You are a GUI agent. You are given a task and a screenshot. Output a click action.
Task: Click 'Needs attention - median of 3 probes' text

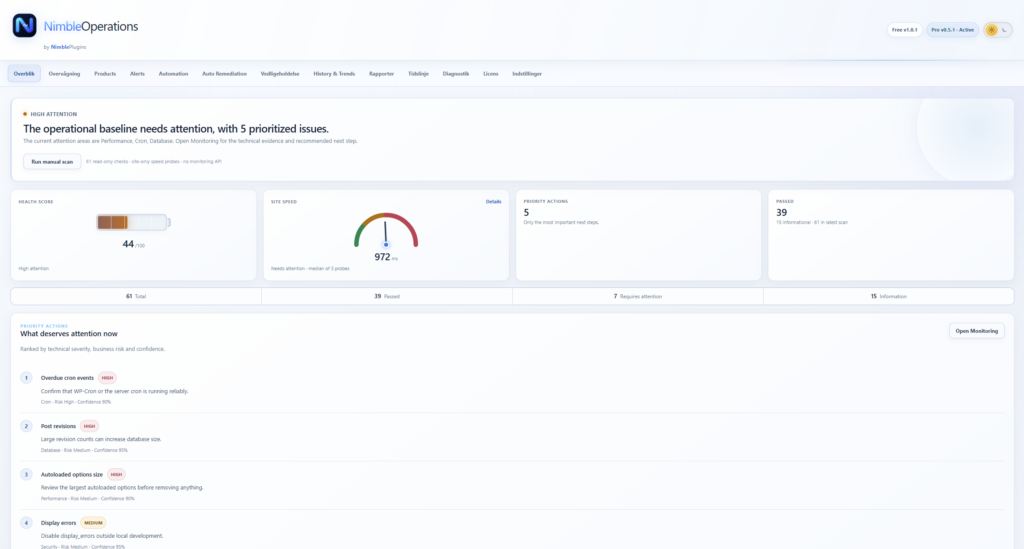[x=310, y=268]
